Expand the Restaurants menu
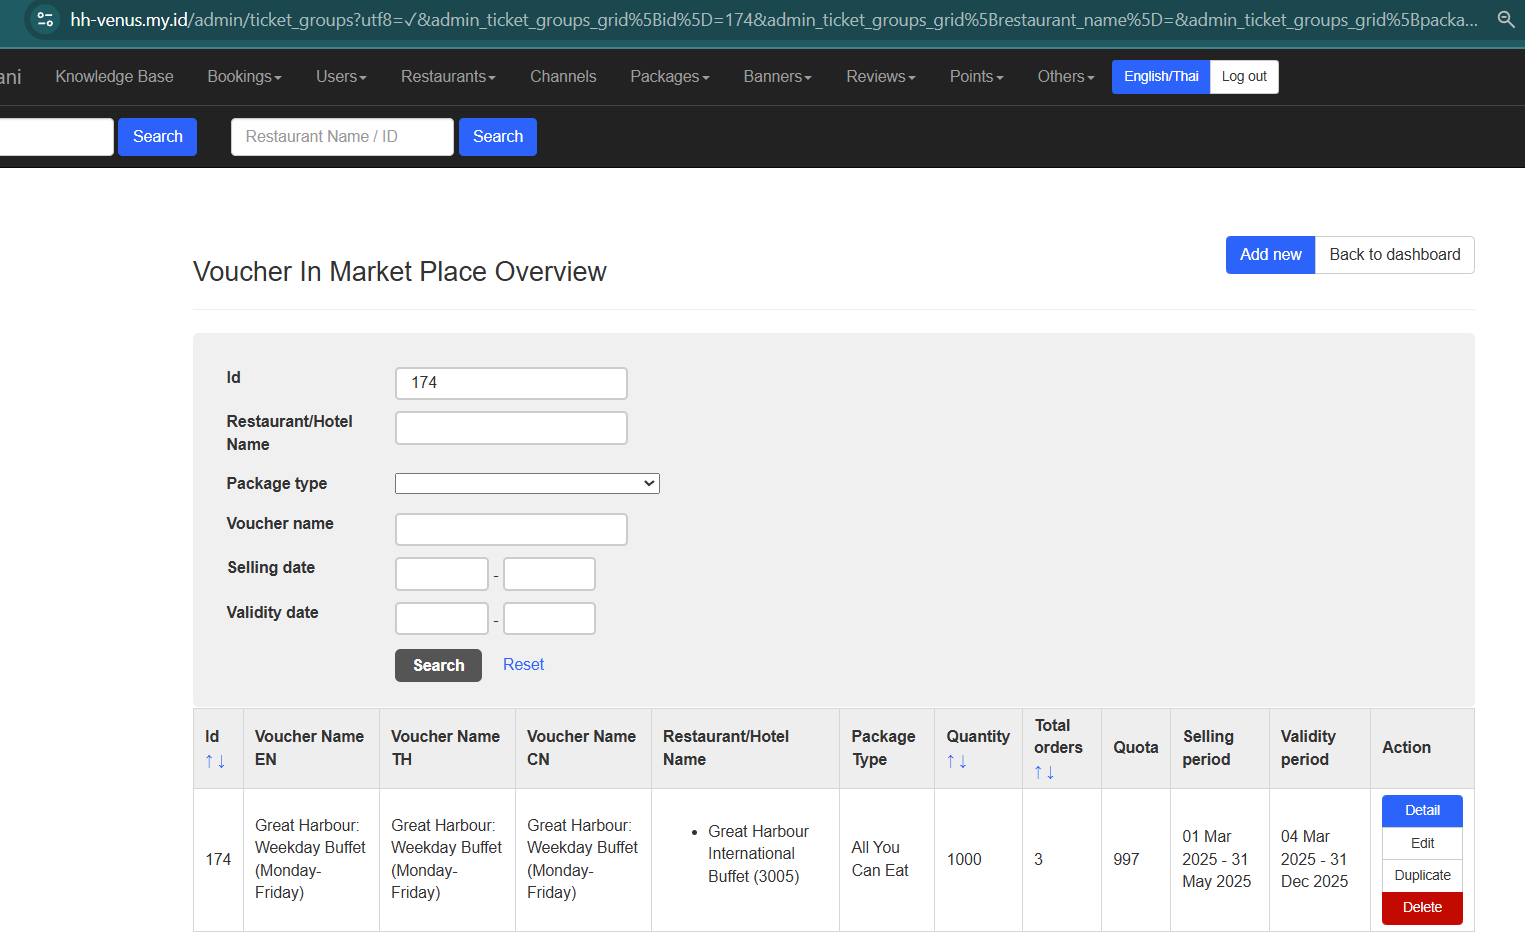 [x=447, y=77]
